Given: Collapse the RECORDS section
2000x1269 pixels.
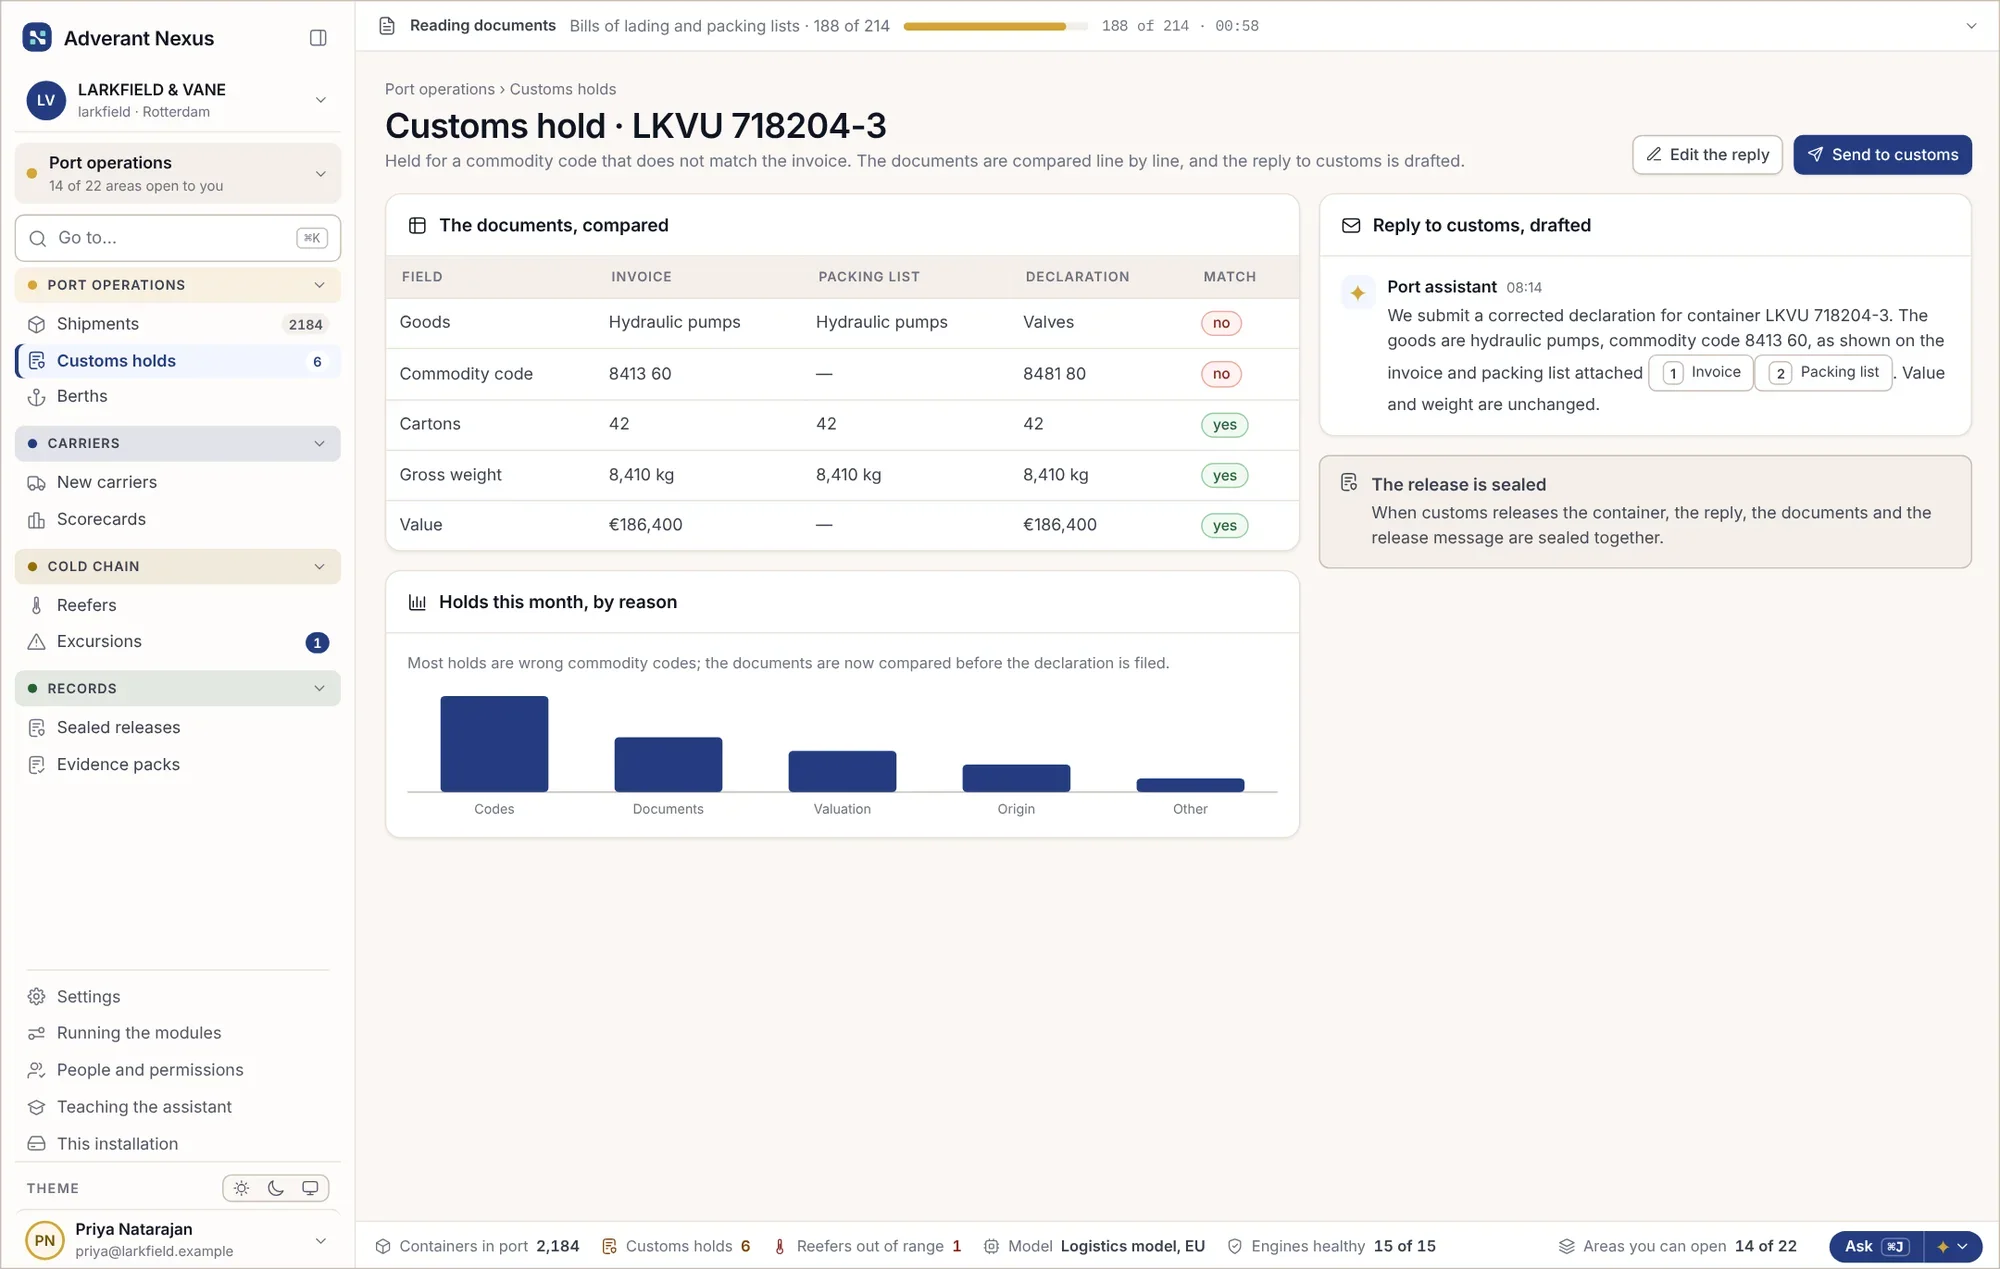Looking at the screenshot, I should click(x=319, y=689).
